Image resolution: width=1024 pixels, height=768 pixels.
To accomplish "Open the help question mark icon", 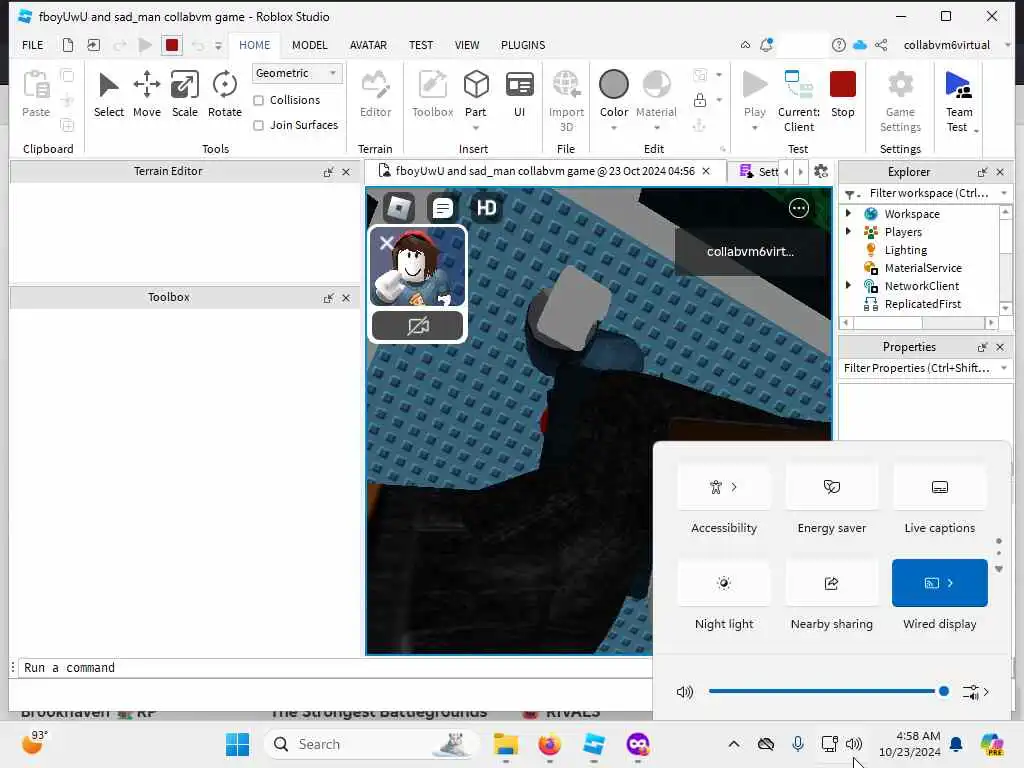I will pos(839,45).
